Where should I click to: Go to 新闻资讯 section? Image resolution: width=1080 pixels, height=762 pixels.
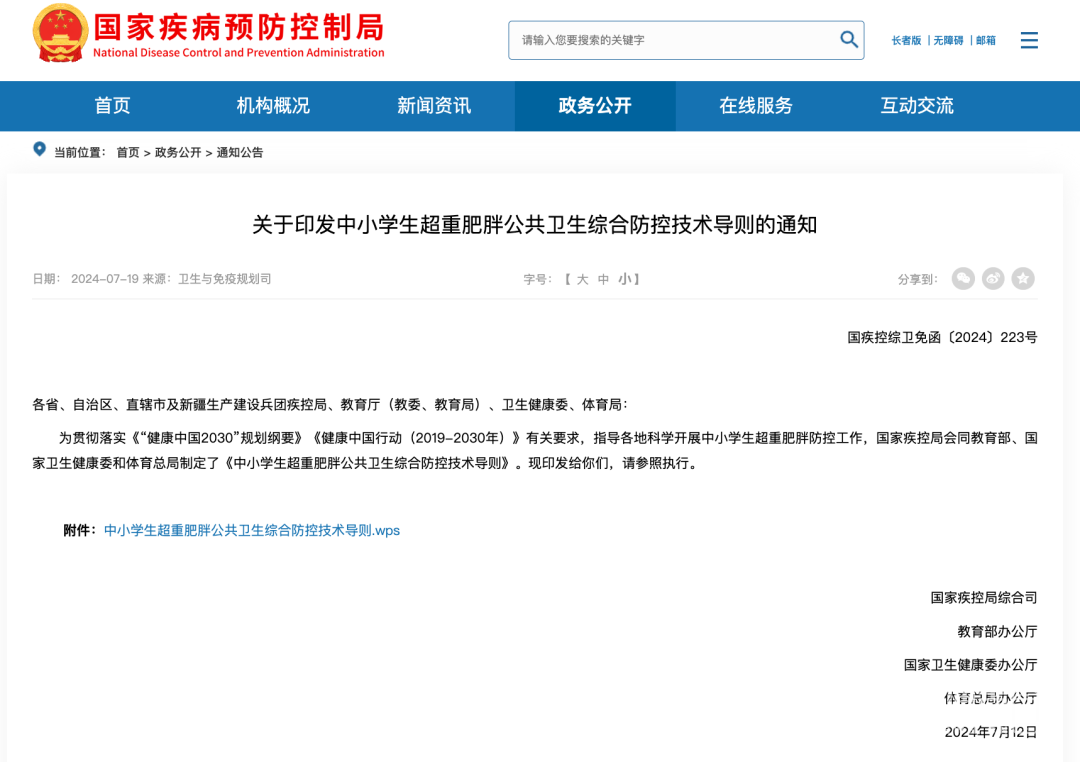(x=434, y=106)
